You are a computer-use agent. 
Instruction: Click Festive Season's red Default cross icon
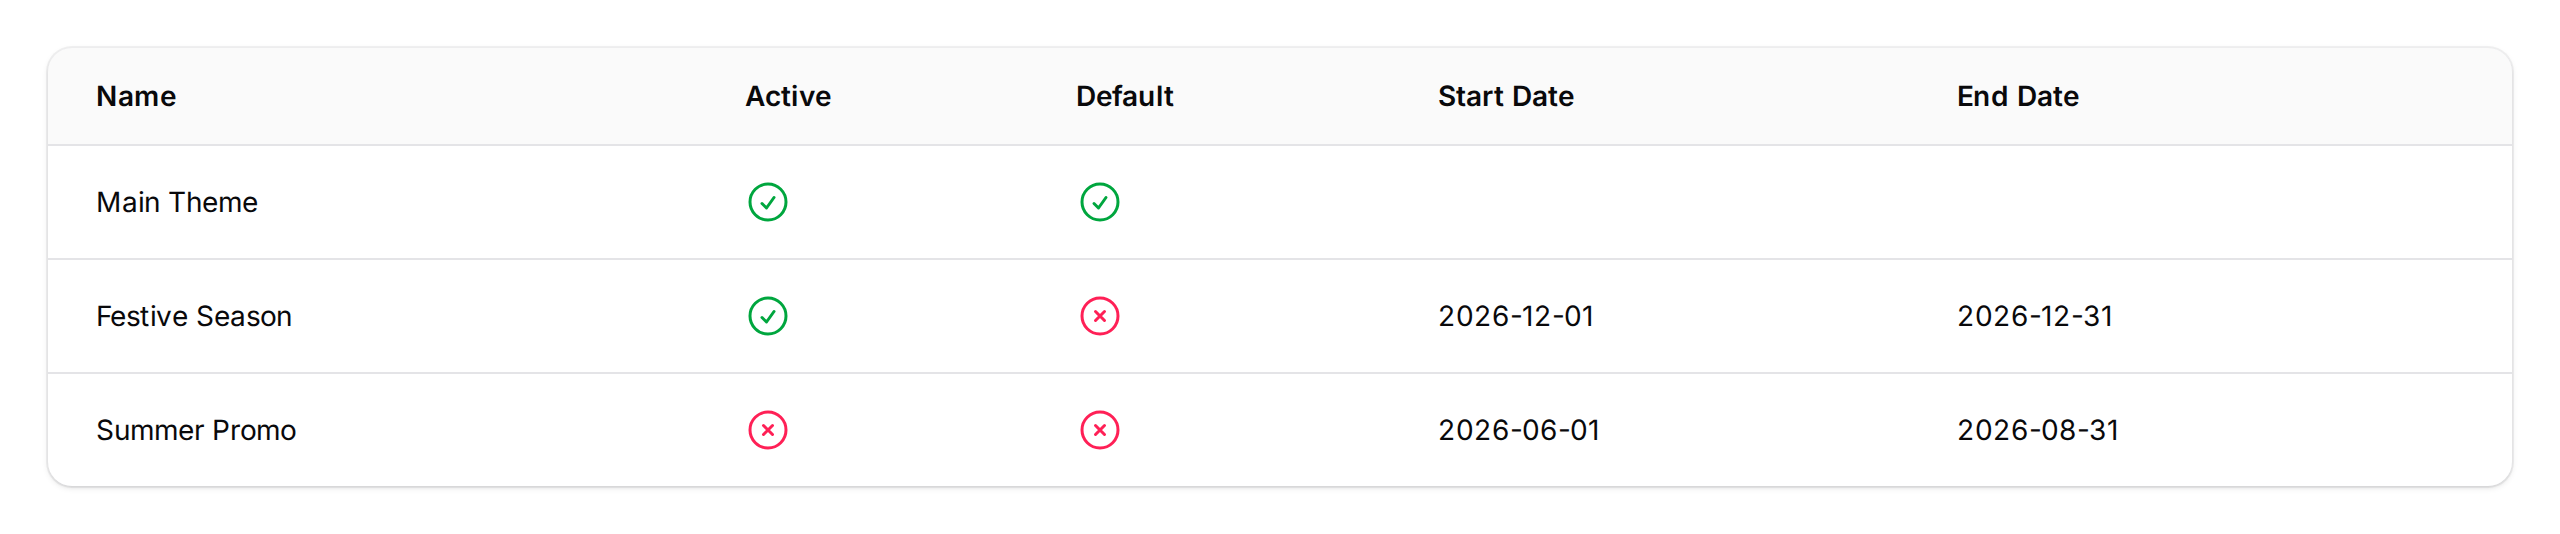[x=1099, y=316]
